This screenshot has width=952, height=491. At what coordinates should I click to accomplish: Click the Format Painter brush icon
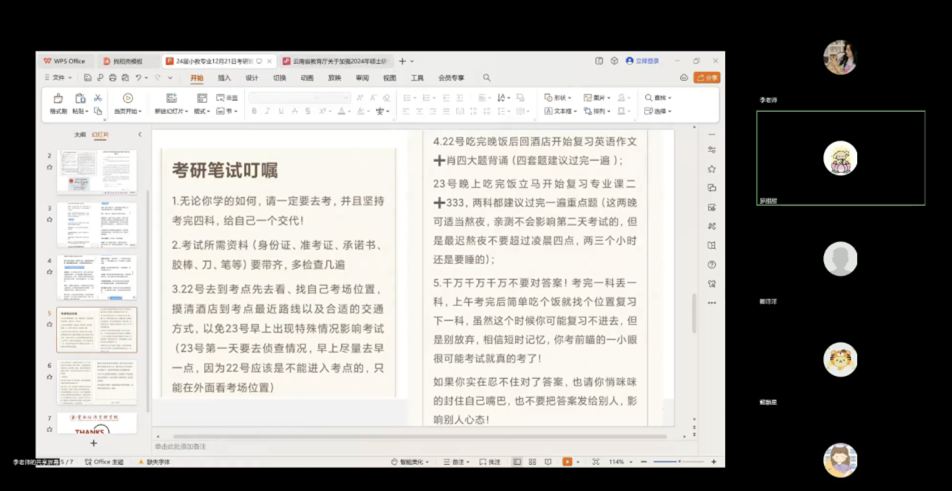coord(58,99)
